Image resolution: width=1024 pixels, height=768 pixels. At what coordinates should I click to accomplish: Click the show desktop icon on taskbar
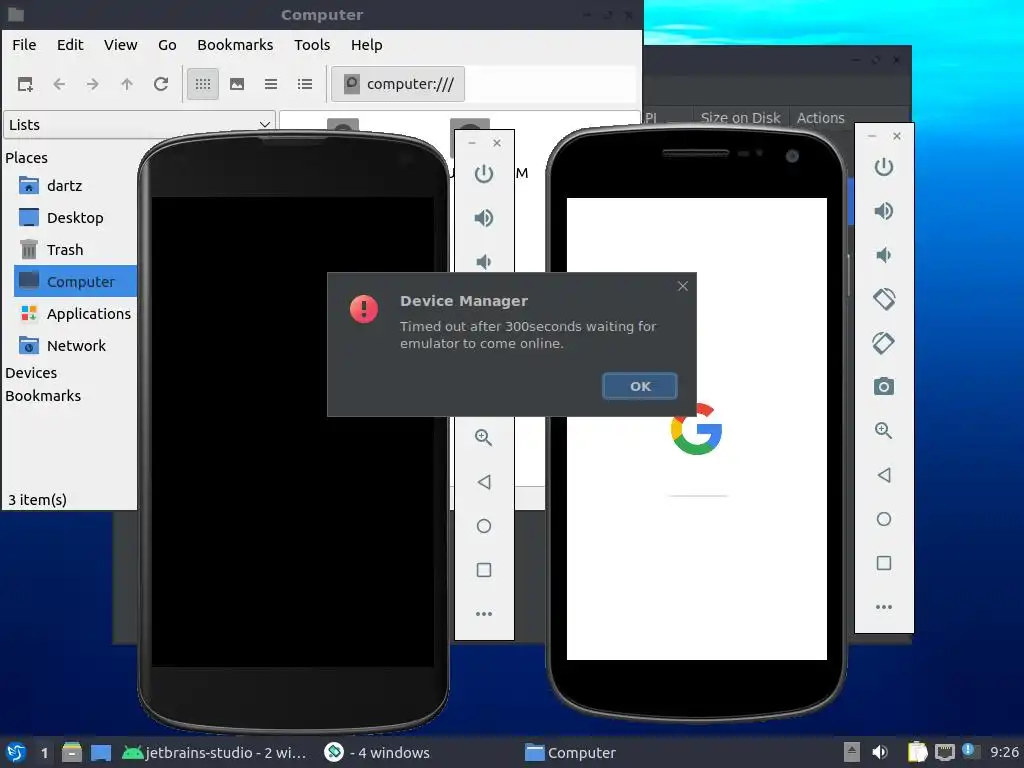coord(101,752)
